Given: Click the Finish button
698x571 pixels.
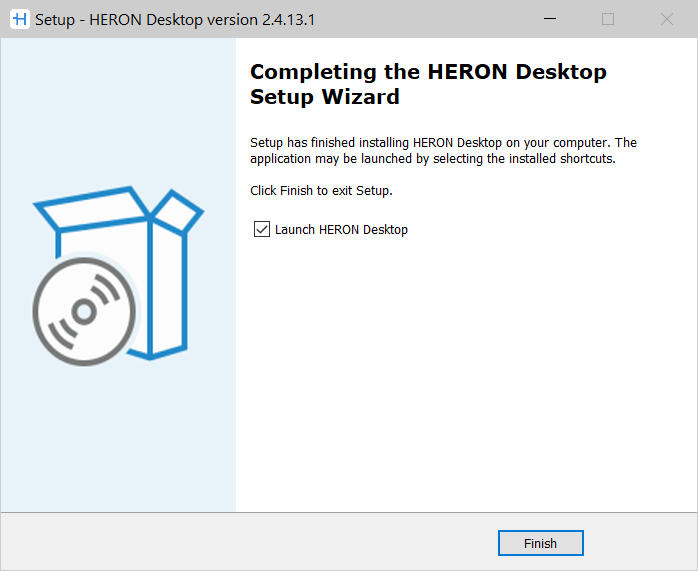Looking at the screenshot, I should [x=540, y=543].
